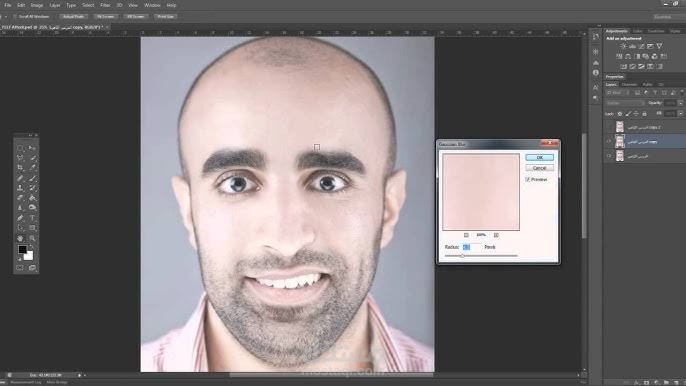This screenshot has width=686, height=386.
Task: Click the Fit Screen button
Action: click(105, 17)
